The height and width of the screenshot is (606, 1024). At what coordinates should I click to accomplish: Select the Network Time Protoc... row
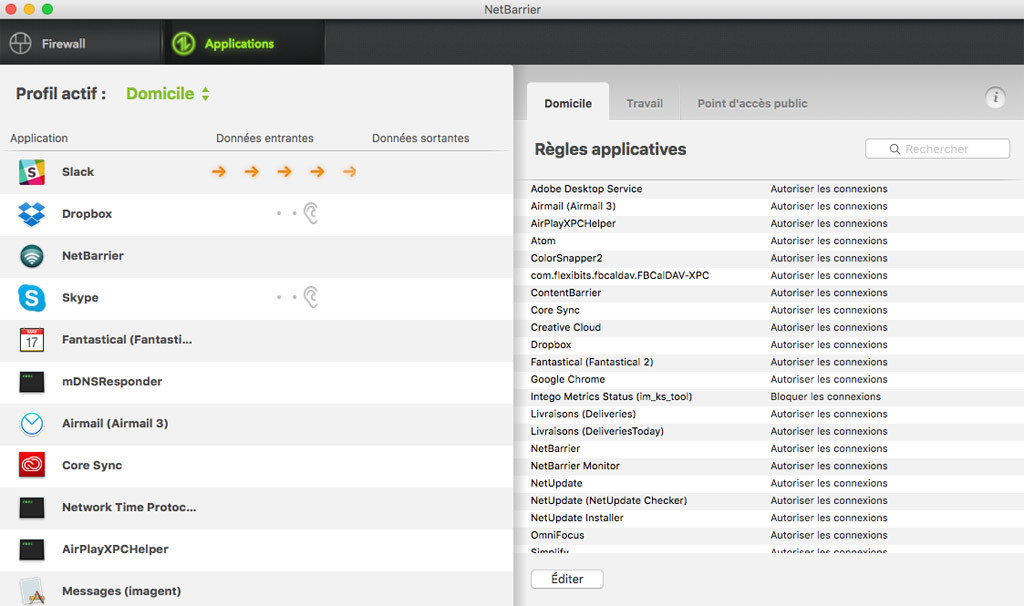coord(256,507)
